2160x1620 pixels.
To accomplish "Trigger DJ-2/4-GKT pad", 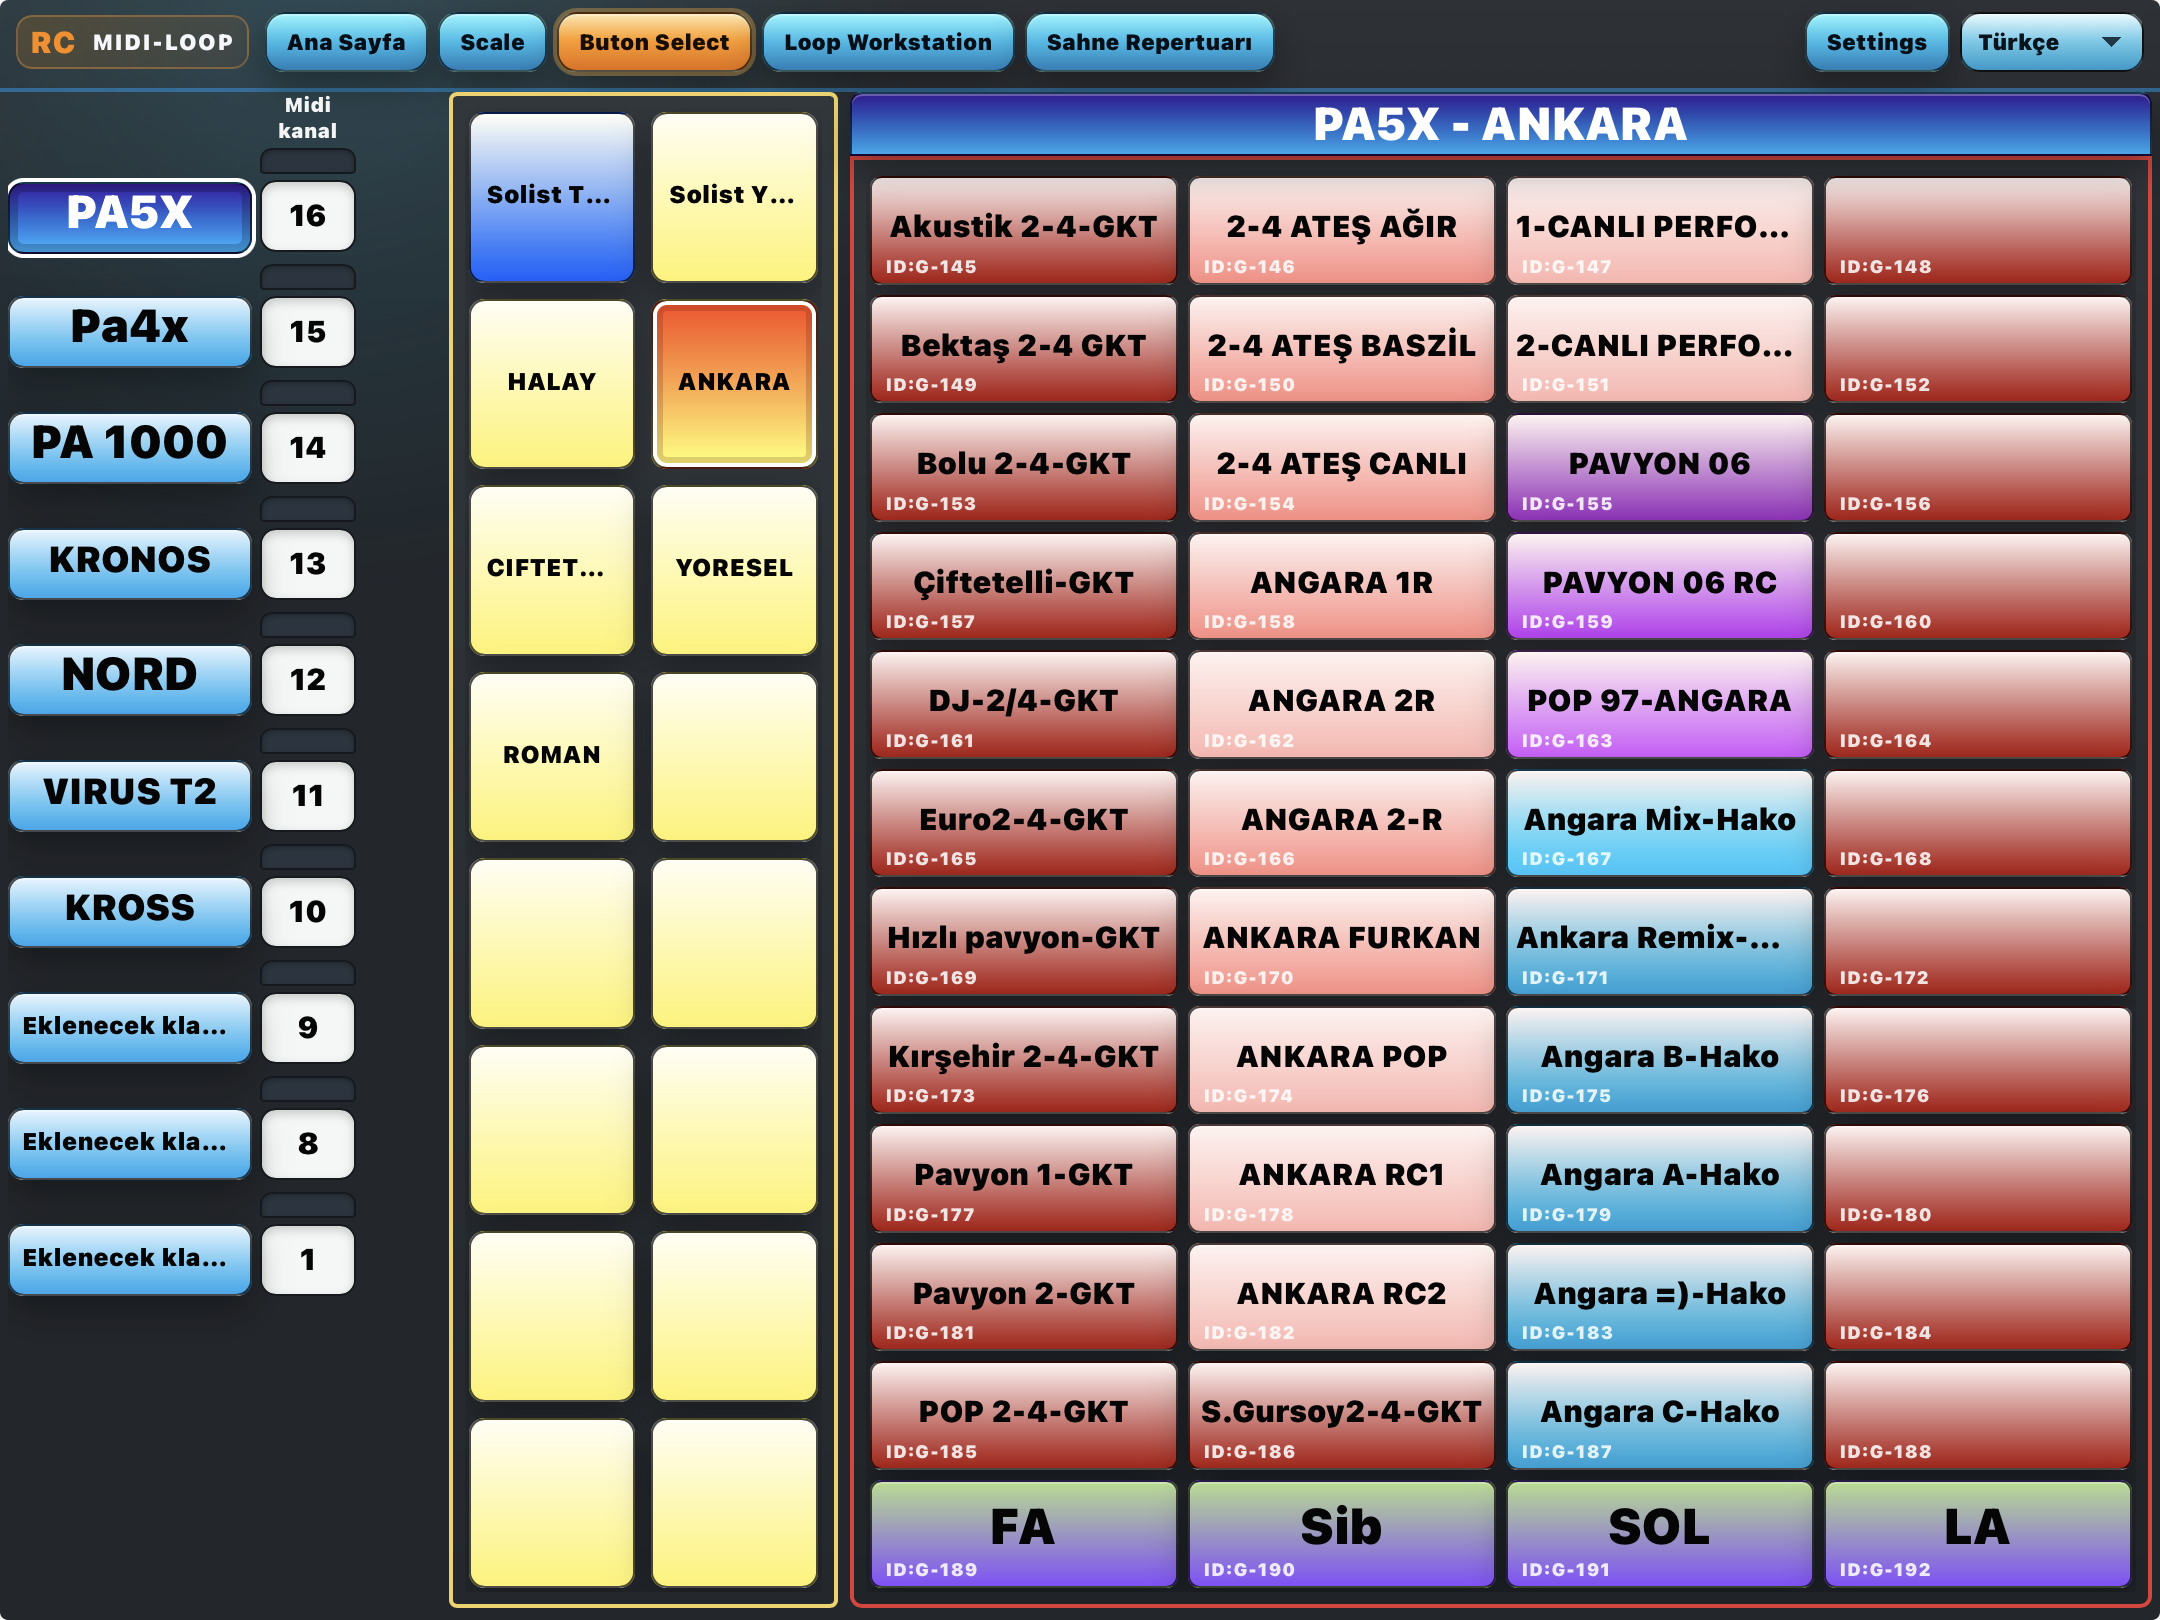I will coord(1023,705).
